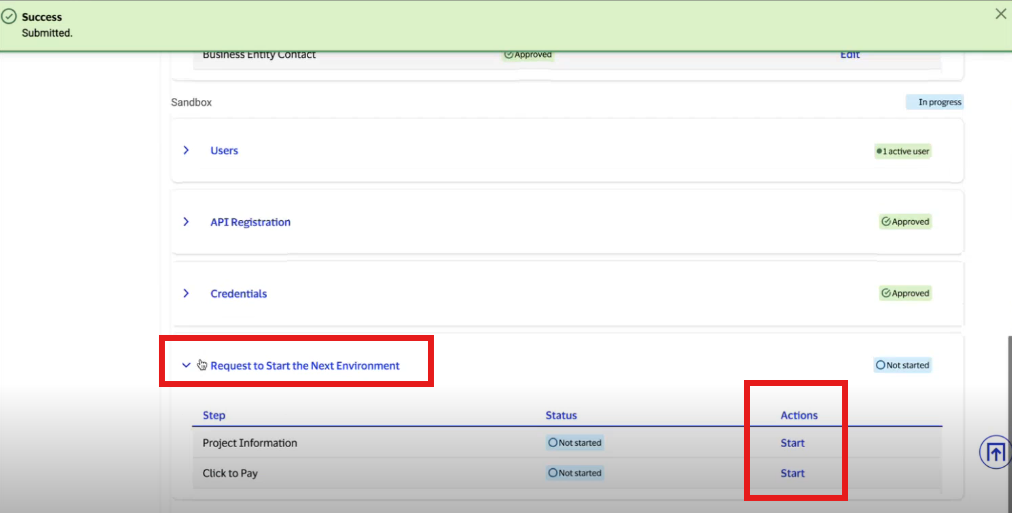Click the Sandbox In progress badge
1012x513 pixels.
[935, 102]
